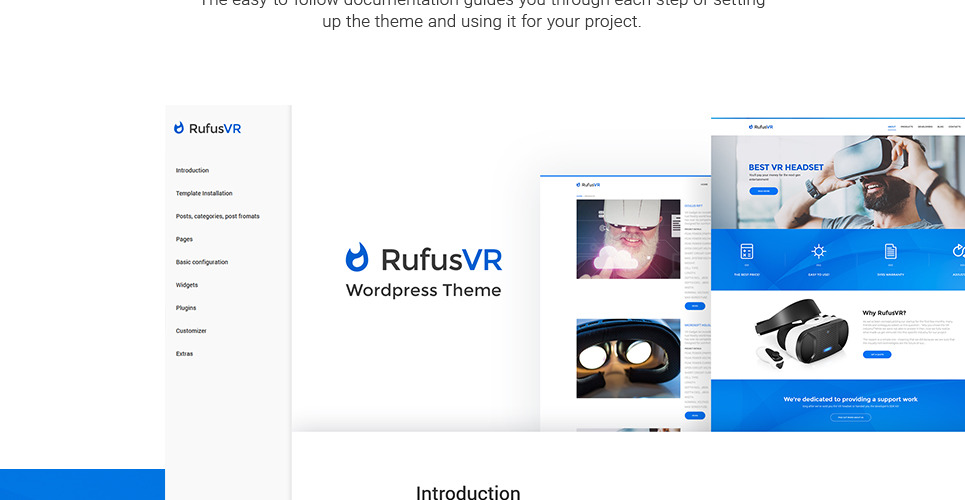Select the calculator icon above The Best Price

click(x=746, y=251)
